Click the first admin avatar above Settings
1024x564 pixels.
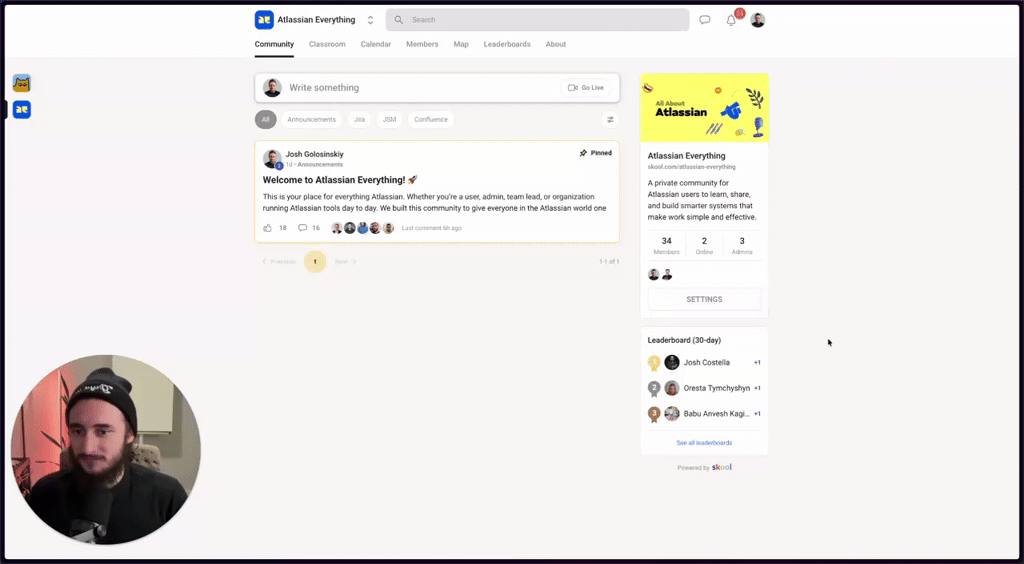pos(654,275)
